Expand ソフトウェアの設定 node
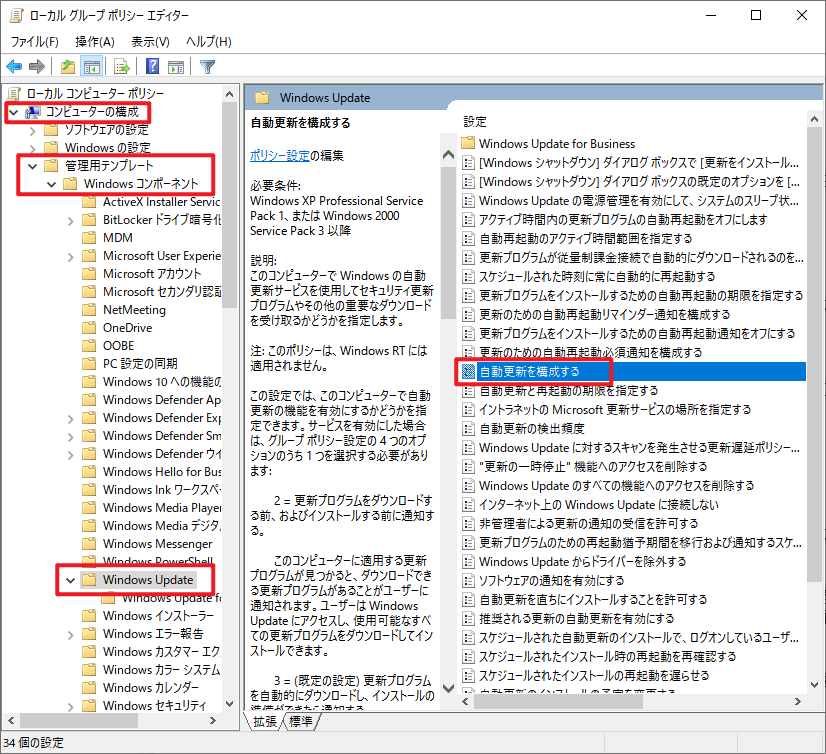Image resolution: width=826 pixels, height=754 pixels. point(33,130)
